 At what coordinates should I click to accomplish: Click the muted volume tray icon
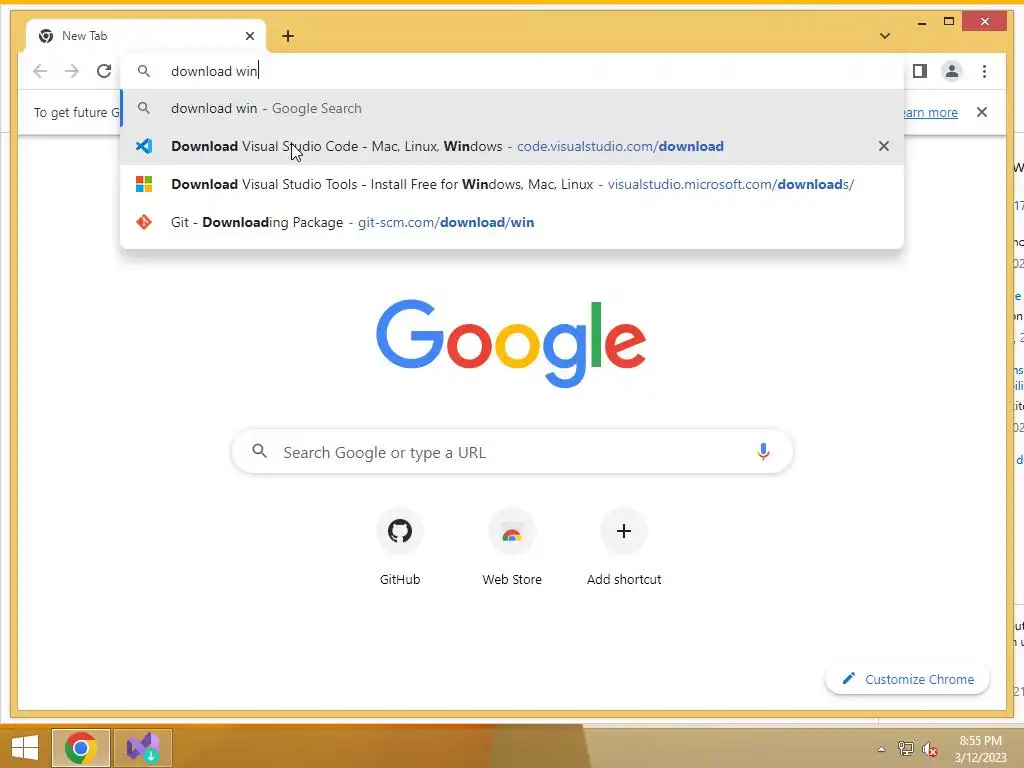[930, 749]
